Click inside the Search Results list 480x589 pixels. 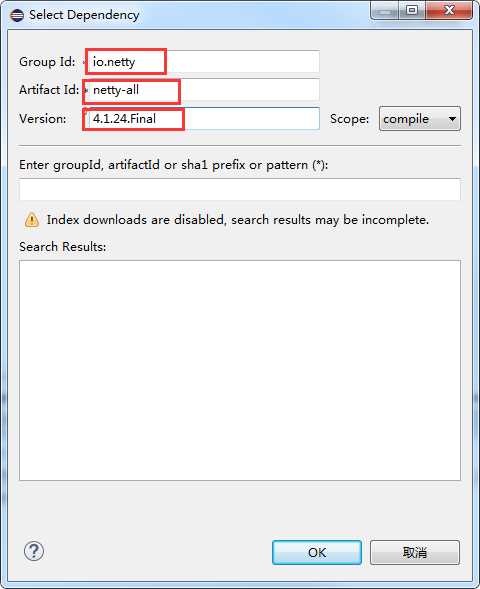(x=240, y=370)
